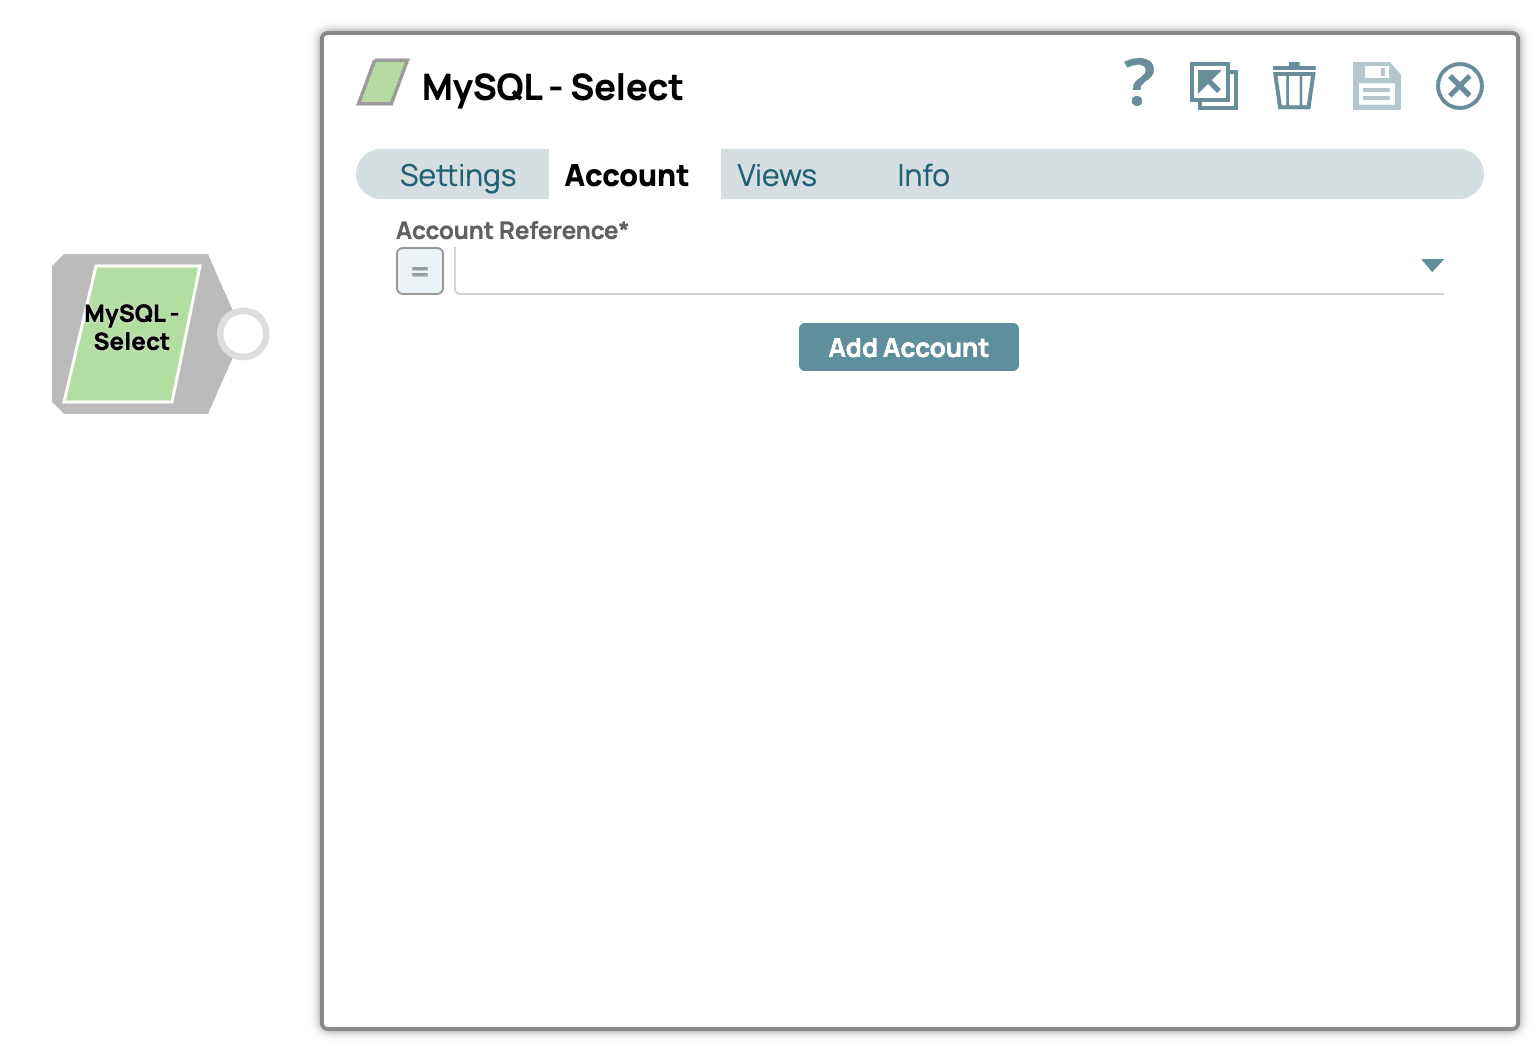Click the "MySQL - Select" dialog title
Screen dimensions: 1538x1054
pos(552,88)
